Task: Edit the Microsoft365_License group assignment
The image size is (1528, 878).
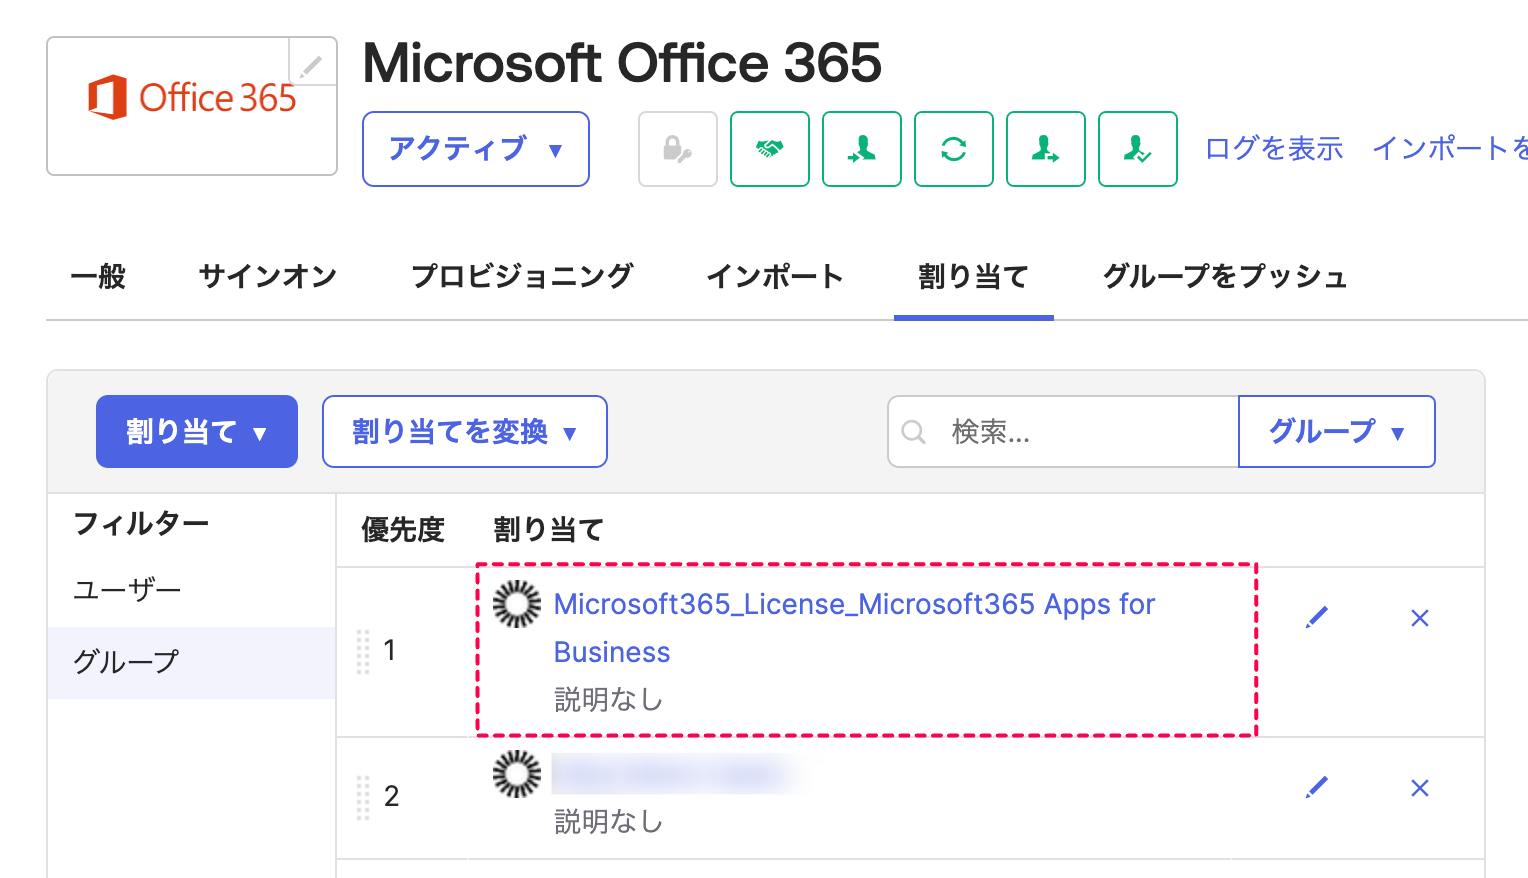Action: [x=1317, y=618]
